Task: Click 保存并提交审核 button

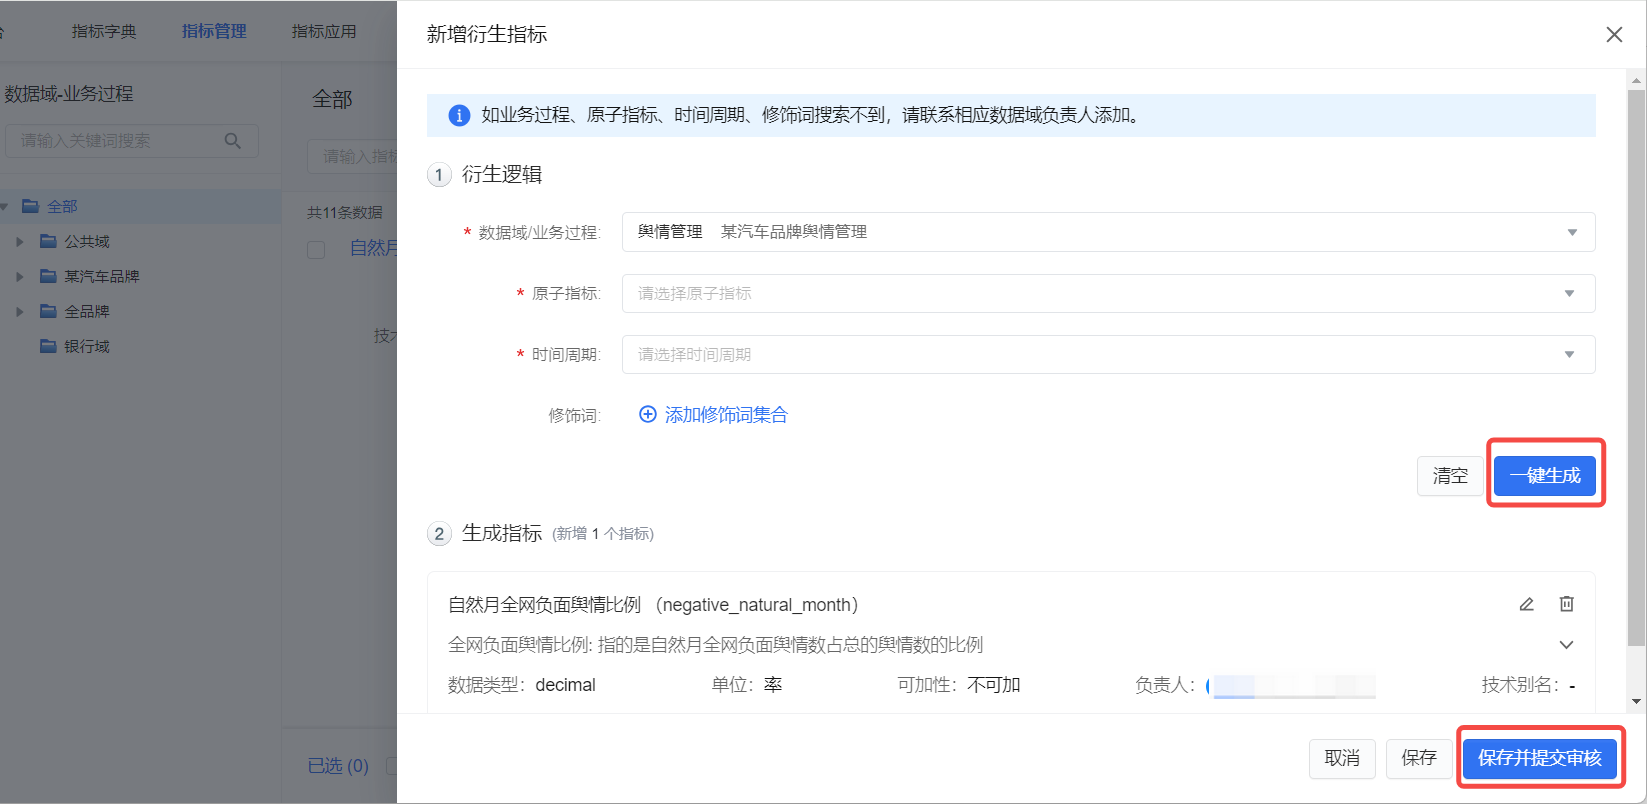Action: [1540, 758]
